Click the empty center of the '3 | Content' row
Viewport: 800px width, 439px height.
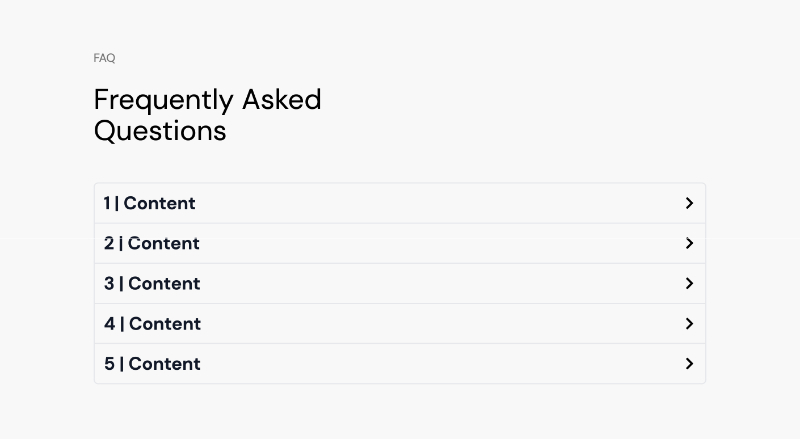tap(430, 284)
